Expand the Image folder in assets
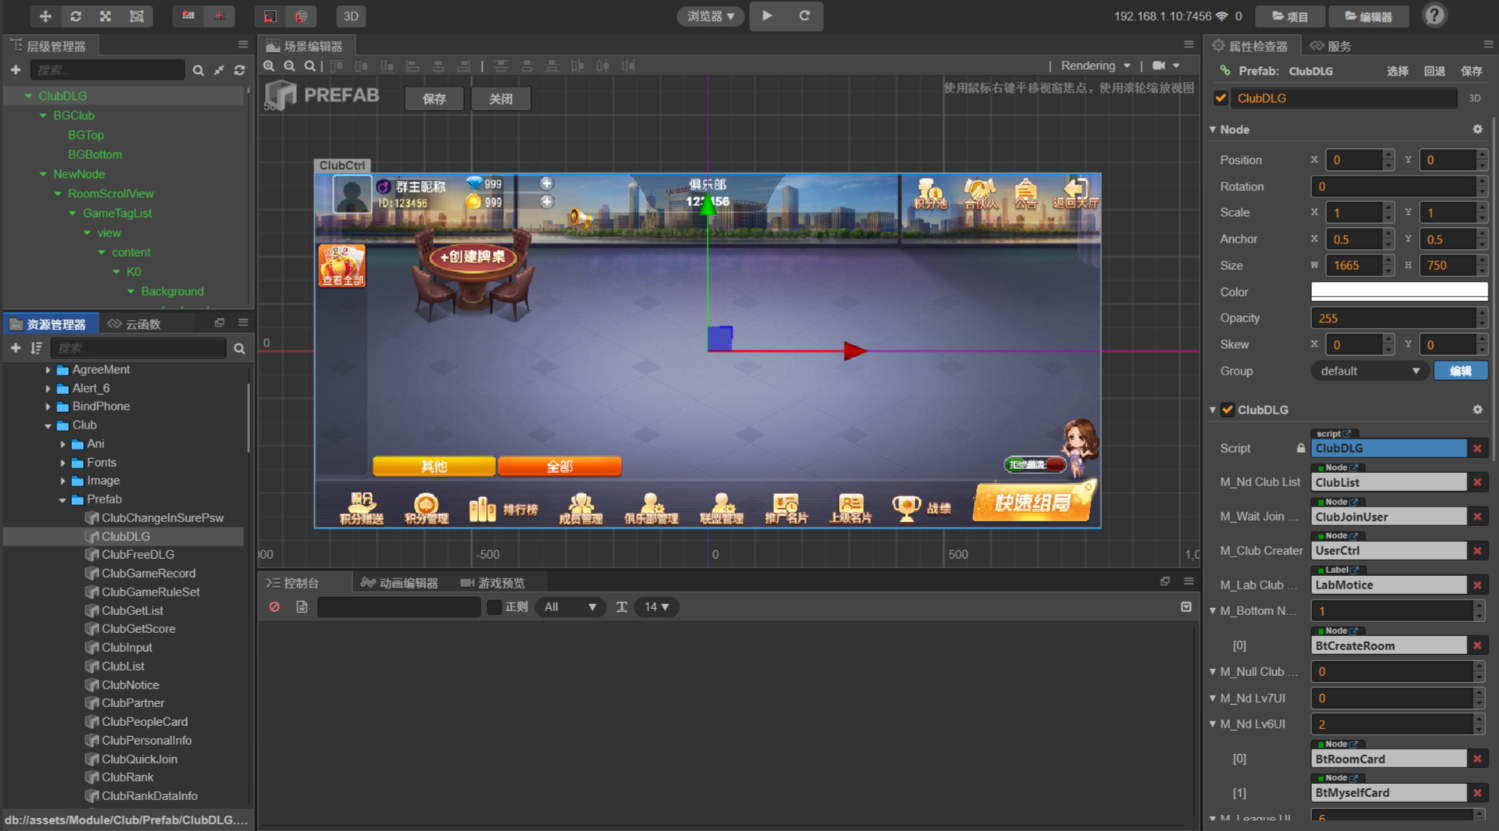Viewport: 1499px width, 831px height. pos(63,481)
